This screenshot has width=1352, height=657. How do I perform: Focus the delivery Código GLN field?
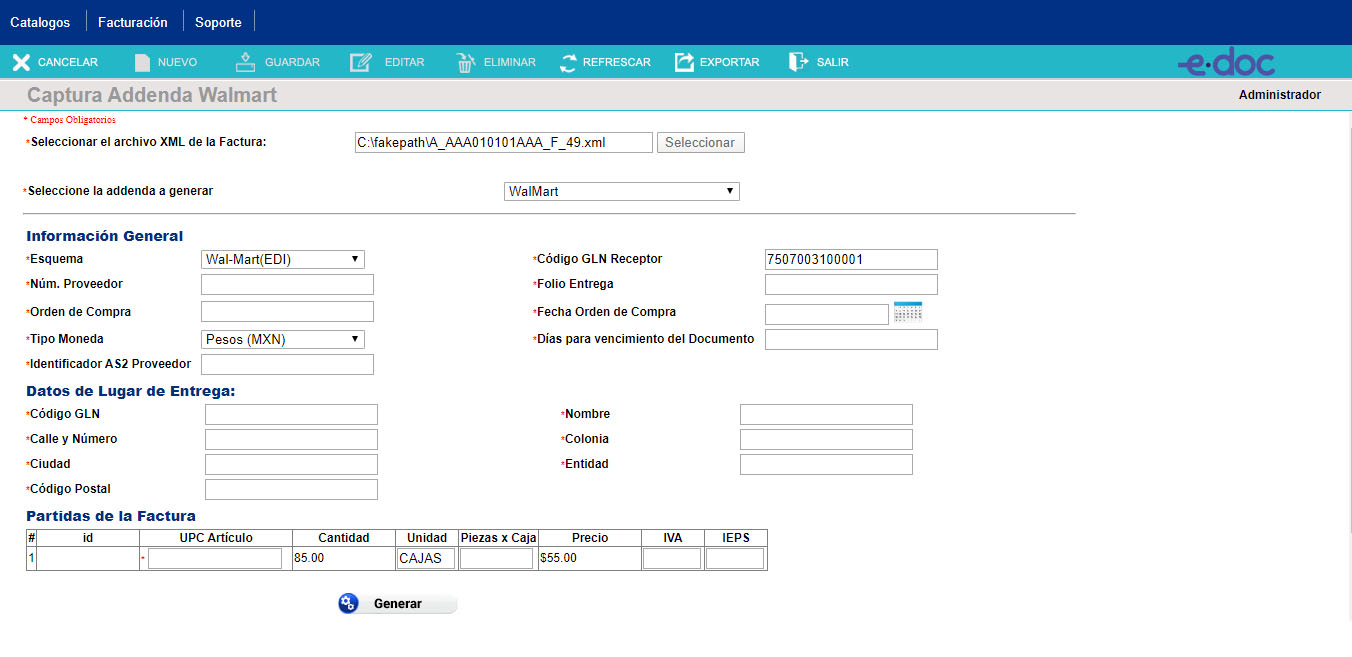click(x=291, y=414)
